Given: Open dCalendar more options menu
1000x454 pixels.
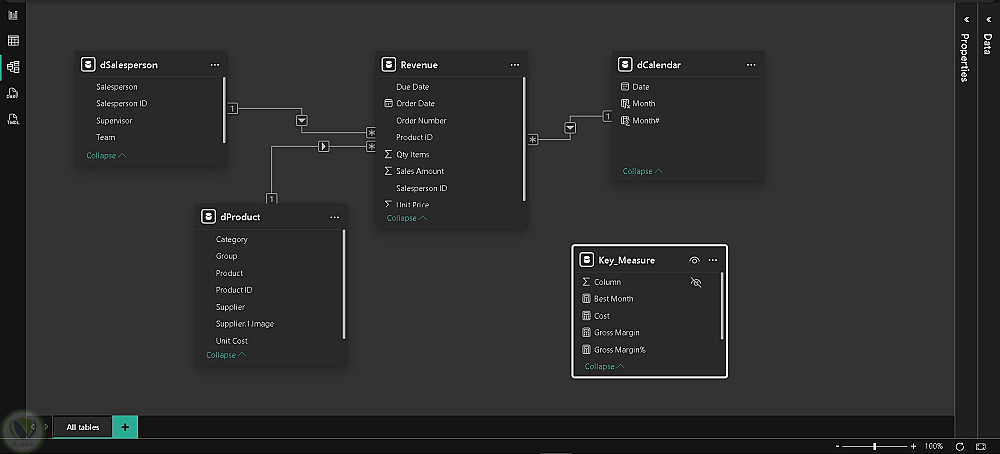Looking at the screenshot, I should pyautogui.click(x=751, y=65).
